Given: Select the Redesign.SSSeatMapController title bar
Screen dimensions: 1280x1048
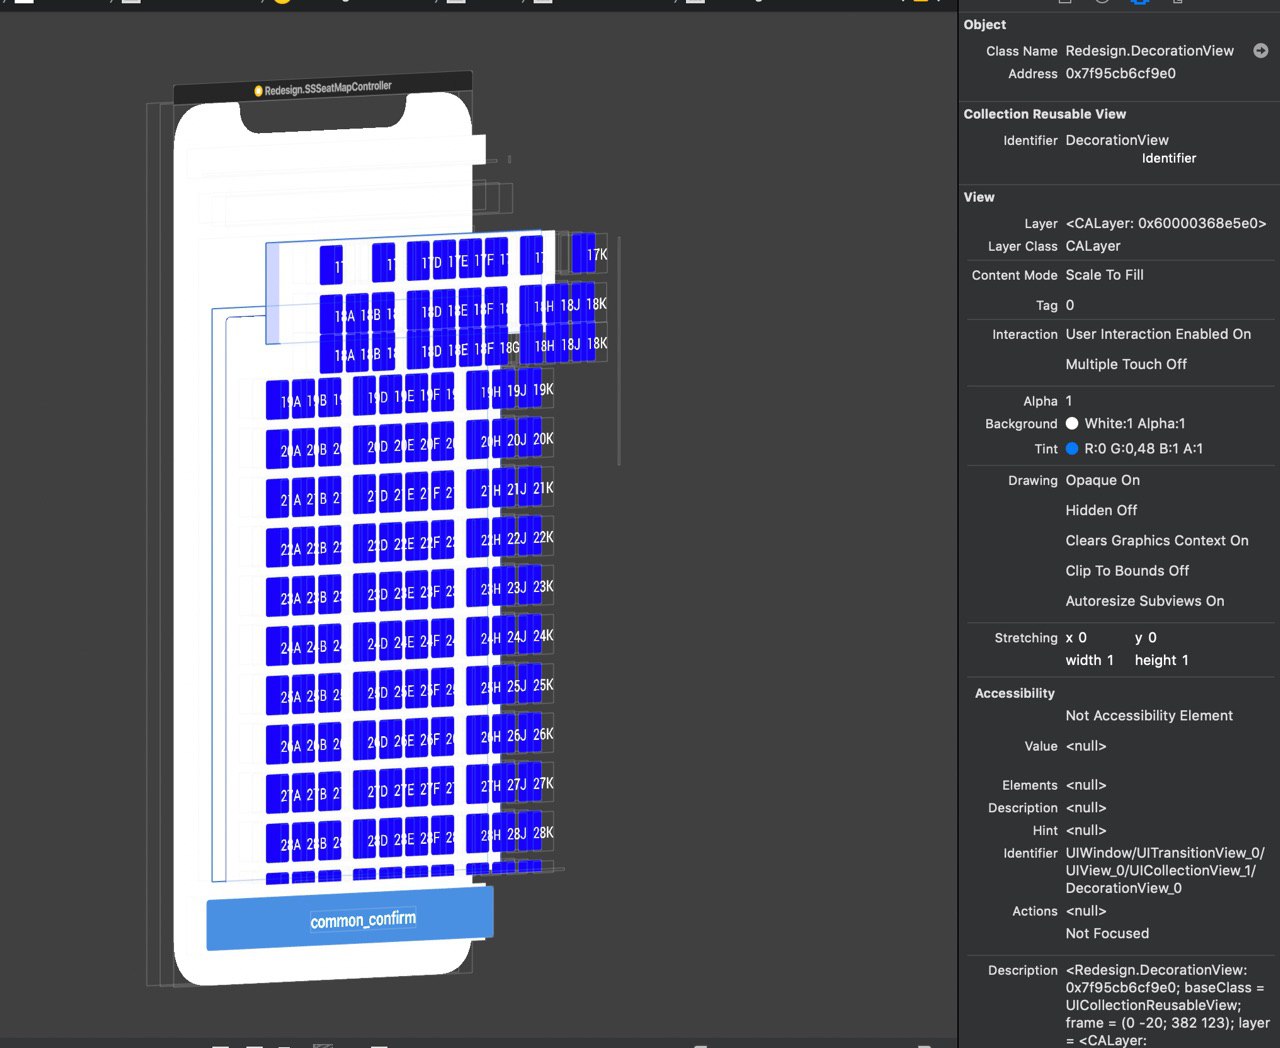Looking at the screenshot, I should pos(323,88).
